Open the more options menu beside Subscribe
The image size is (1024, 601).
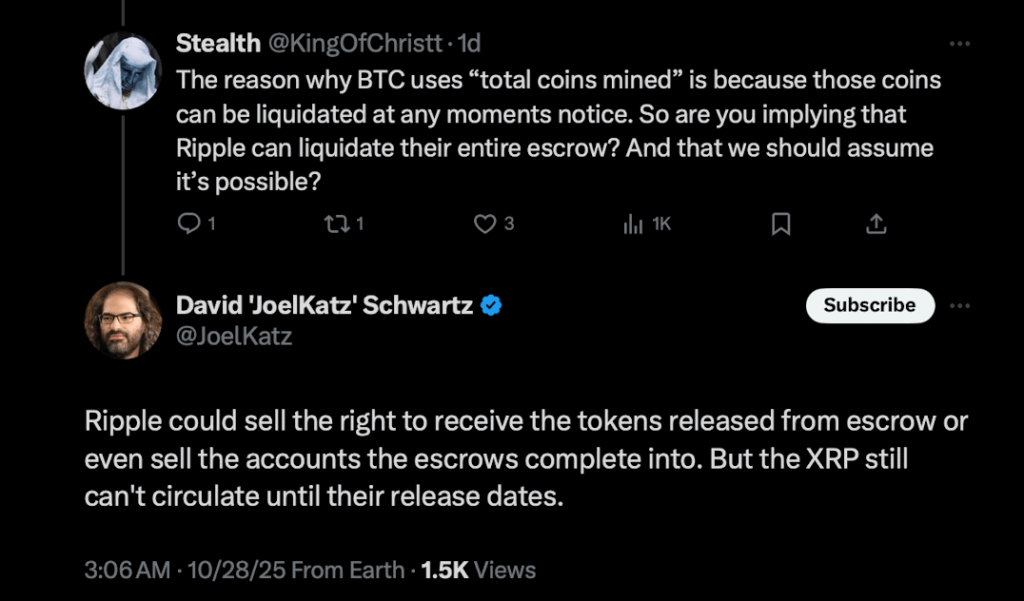click(x=959, y=305)
